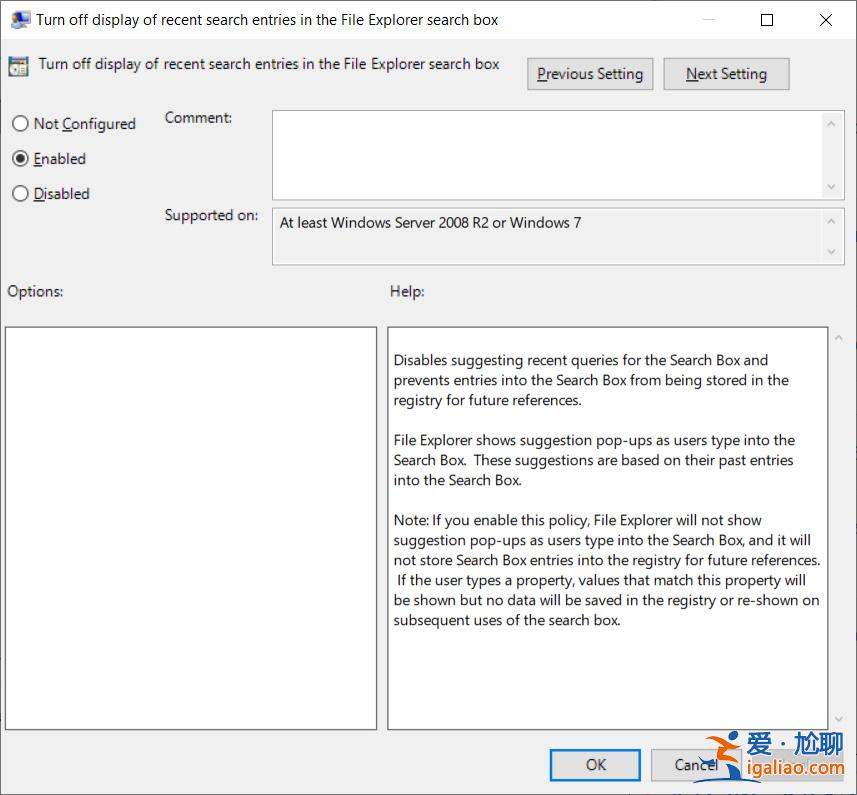Go to Previous Setting

(590, 74)
